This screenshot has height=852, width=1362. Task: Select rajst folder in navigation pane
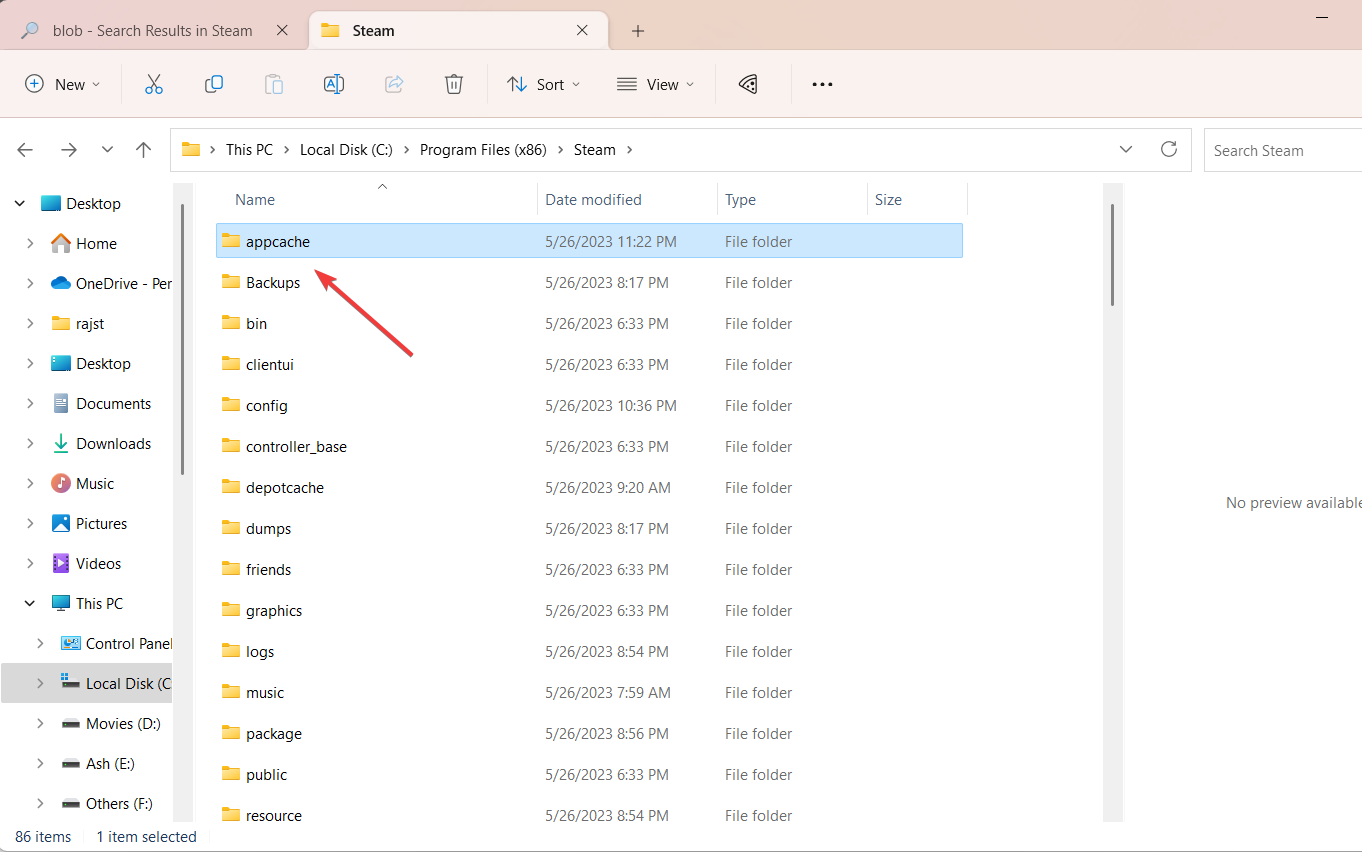pyautogui.click(x=90, y=324)
